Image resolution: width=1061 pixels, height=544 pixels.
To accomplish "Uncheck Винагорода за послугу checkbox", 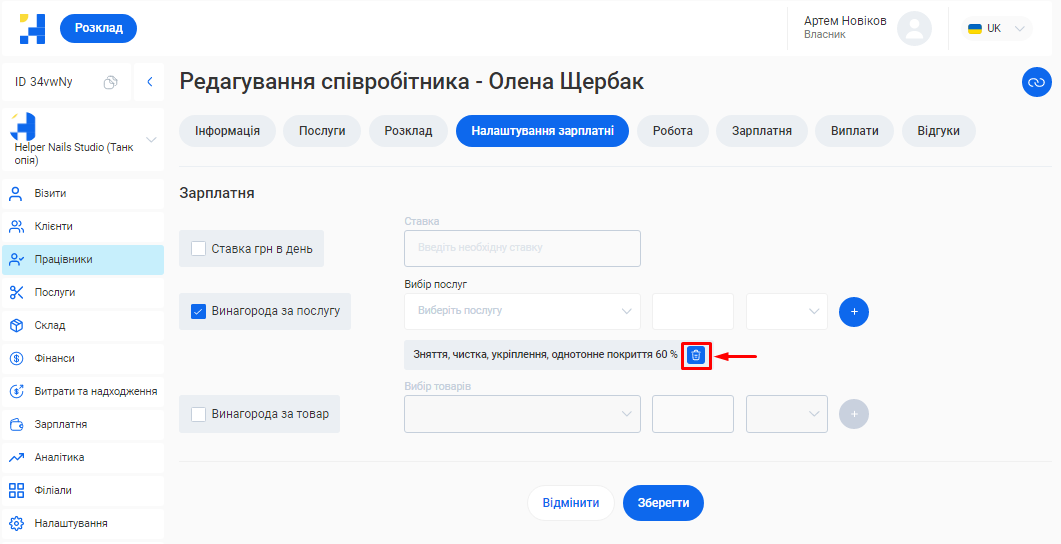I will 198,311.
